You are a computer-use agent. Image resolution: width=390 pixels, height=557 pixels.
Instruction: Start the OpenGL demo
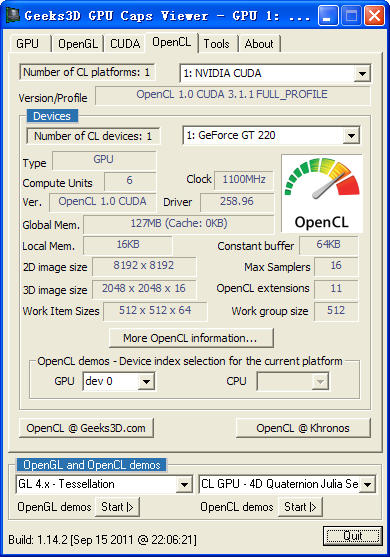(x=117, y=507)
